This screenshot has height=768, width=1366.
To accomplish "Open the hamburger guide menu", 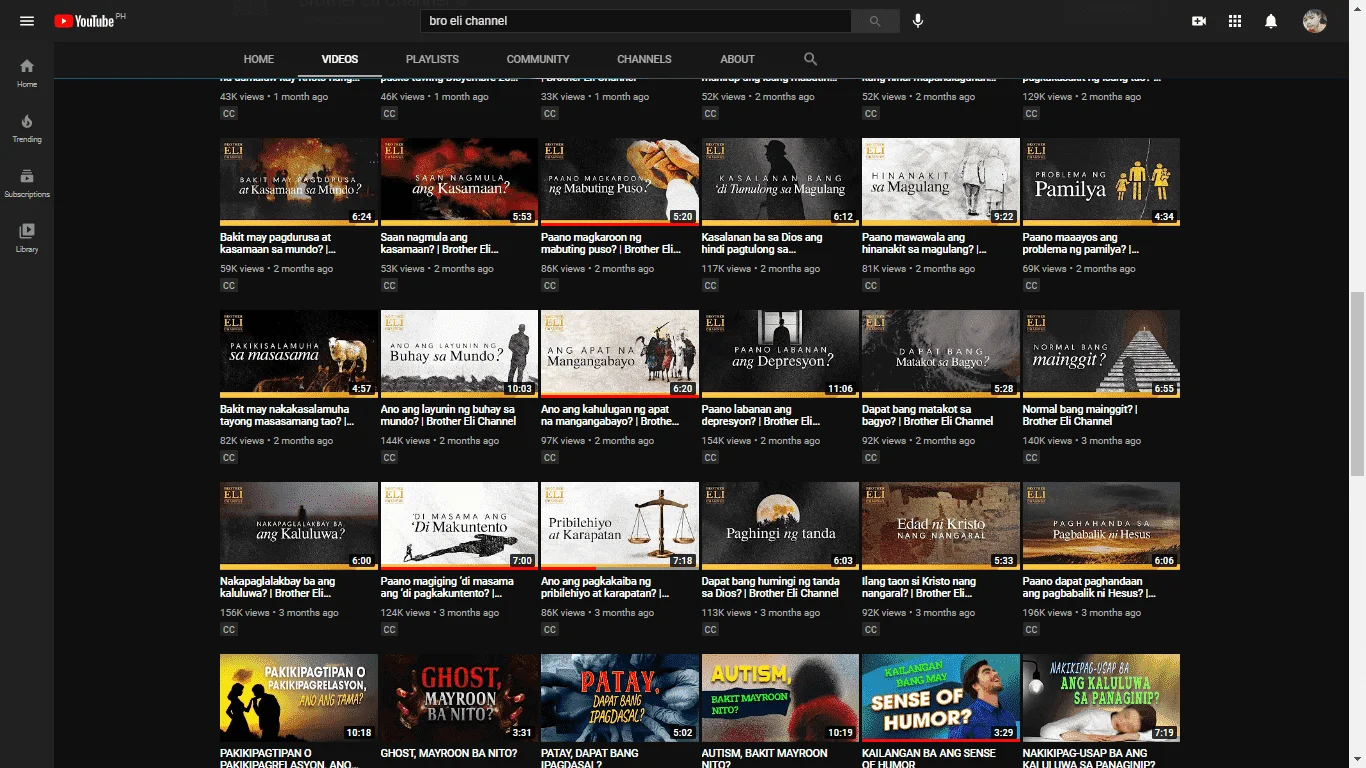I will tap(27, 21).
